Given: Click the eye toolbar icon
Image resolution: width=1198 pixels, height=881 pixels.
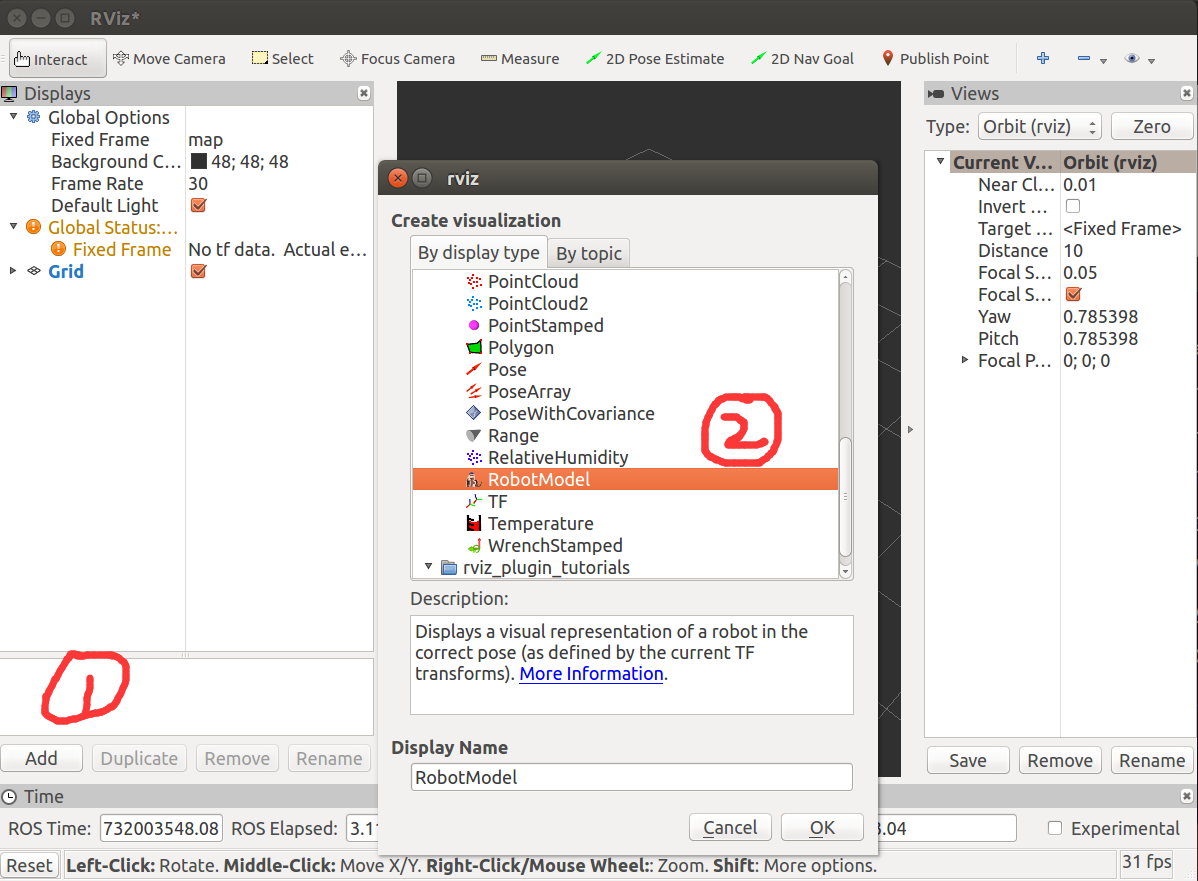Looking at the screenshot, I should (x=1132, y=58).
